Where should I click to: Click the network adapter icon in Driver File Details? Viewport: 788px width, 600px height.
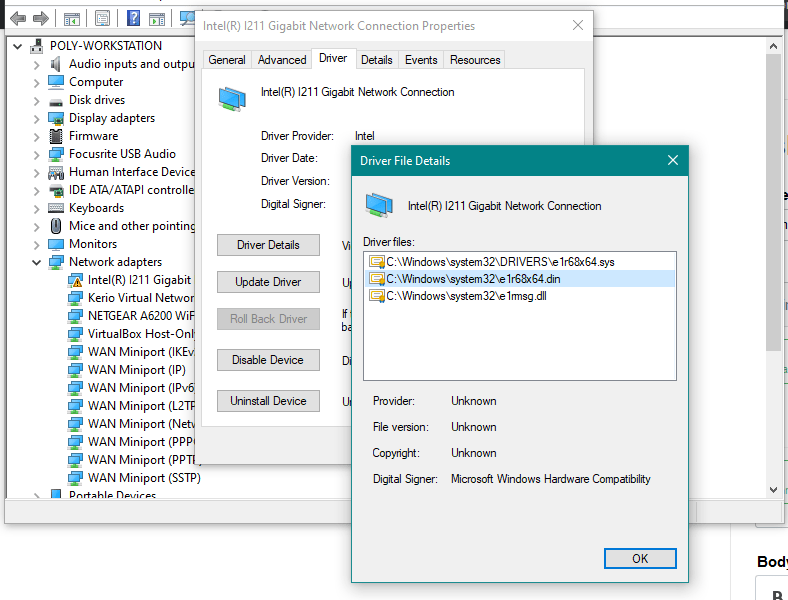(379, 205)
